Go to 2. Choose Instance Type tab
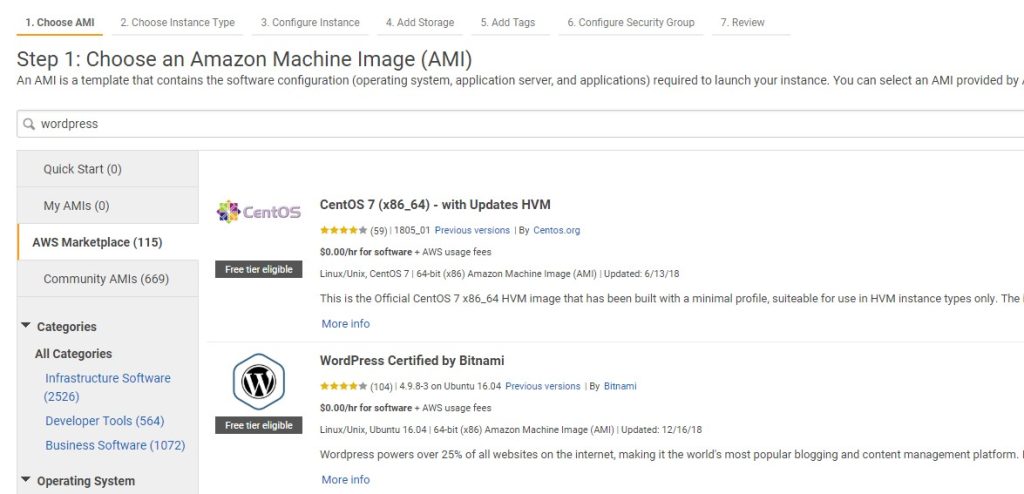This screenshot has width=1024, height=494. (x=177, y=22)
